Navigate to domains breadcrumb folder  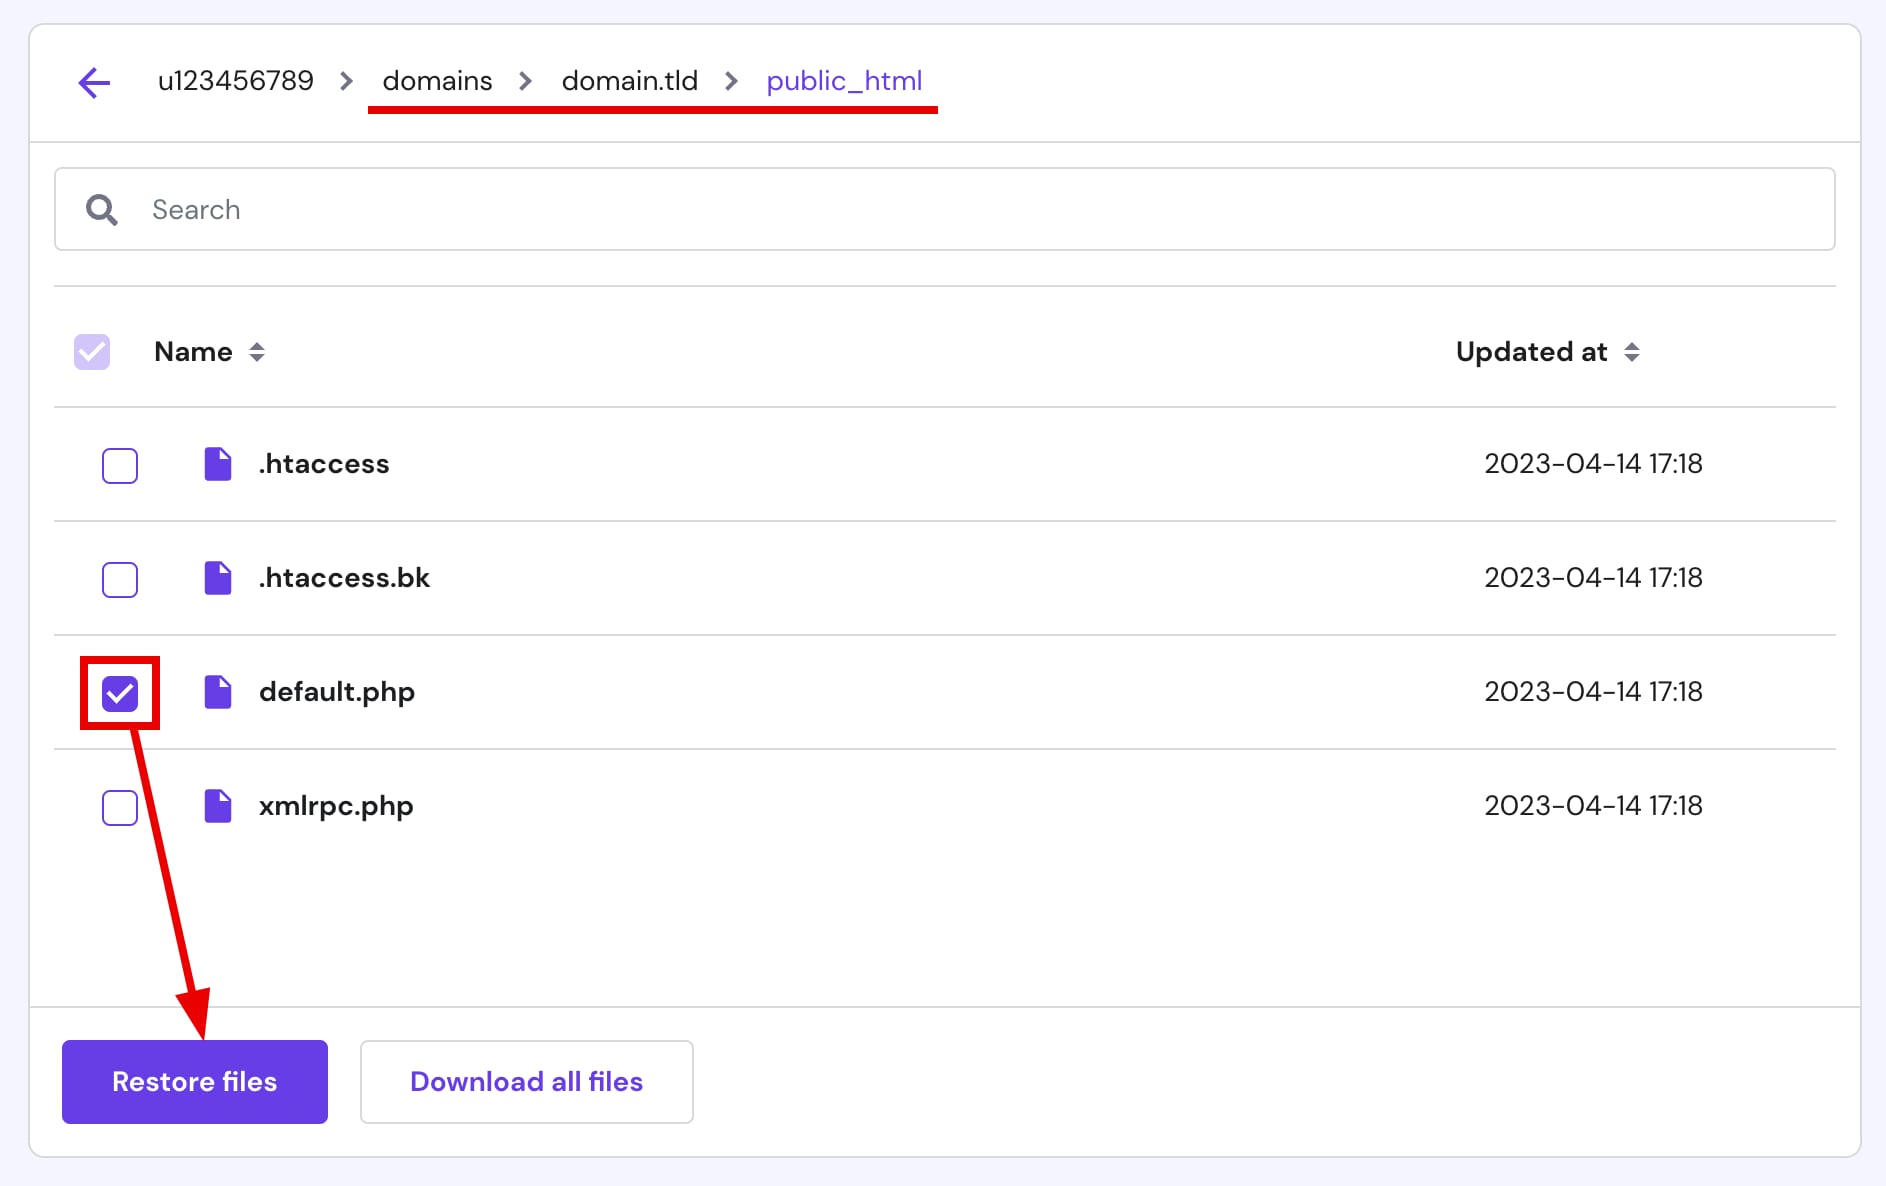pos(437,81)
